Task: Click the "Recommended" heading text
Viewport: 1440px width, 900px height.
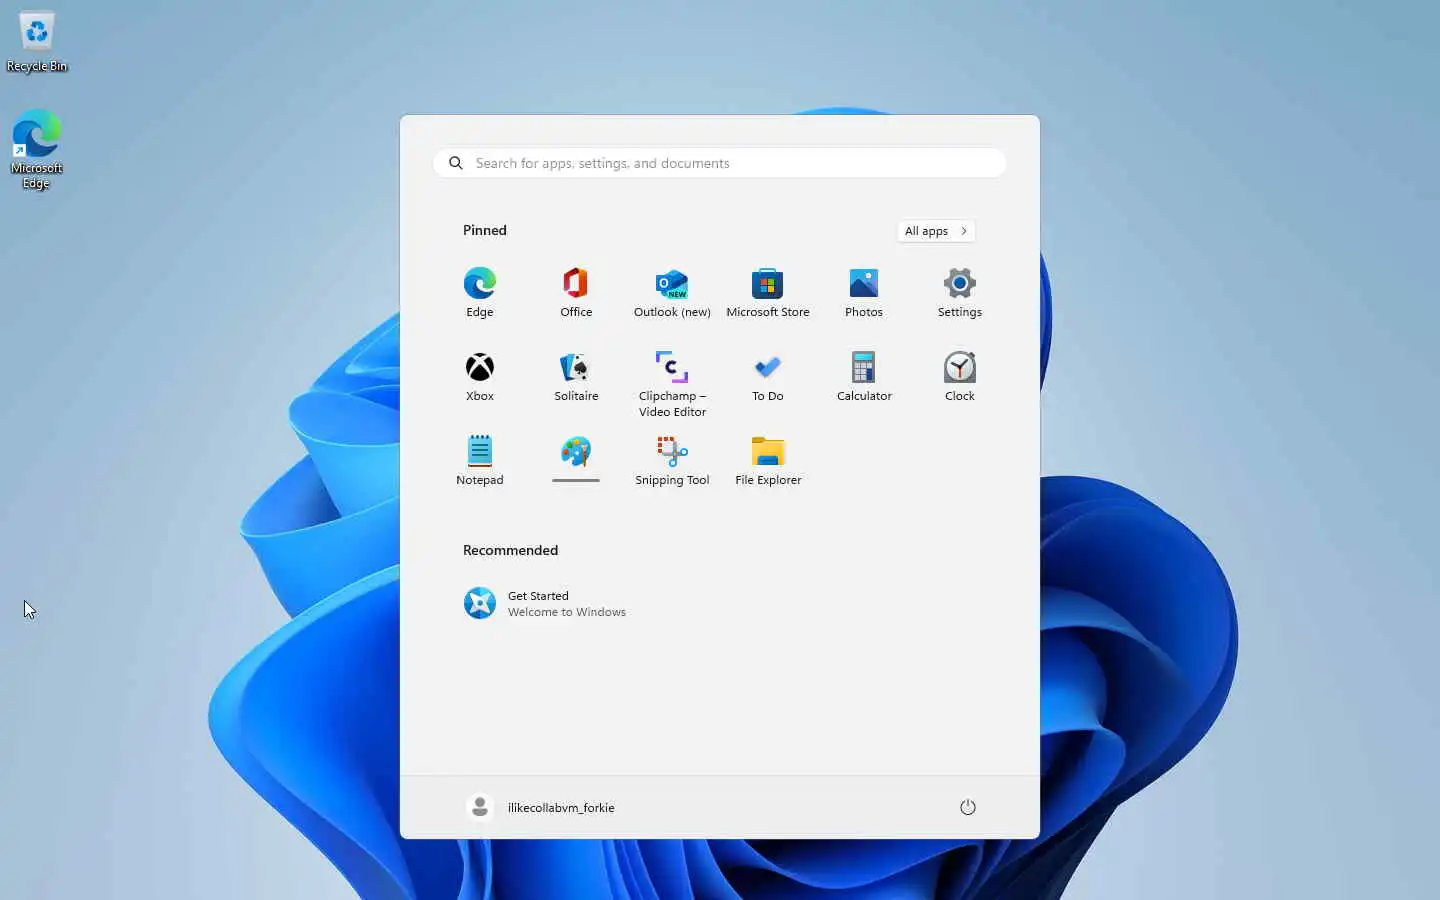Action: [x=510, y=550]
